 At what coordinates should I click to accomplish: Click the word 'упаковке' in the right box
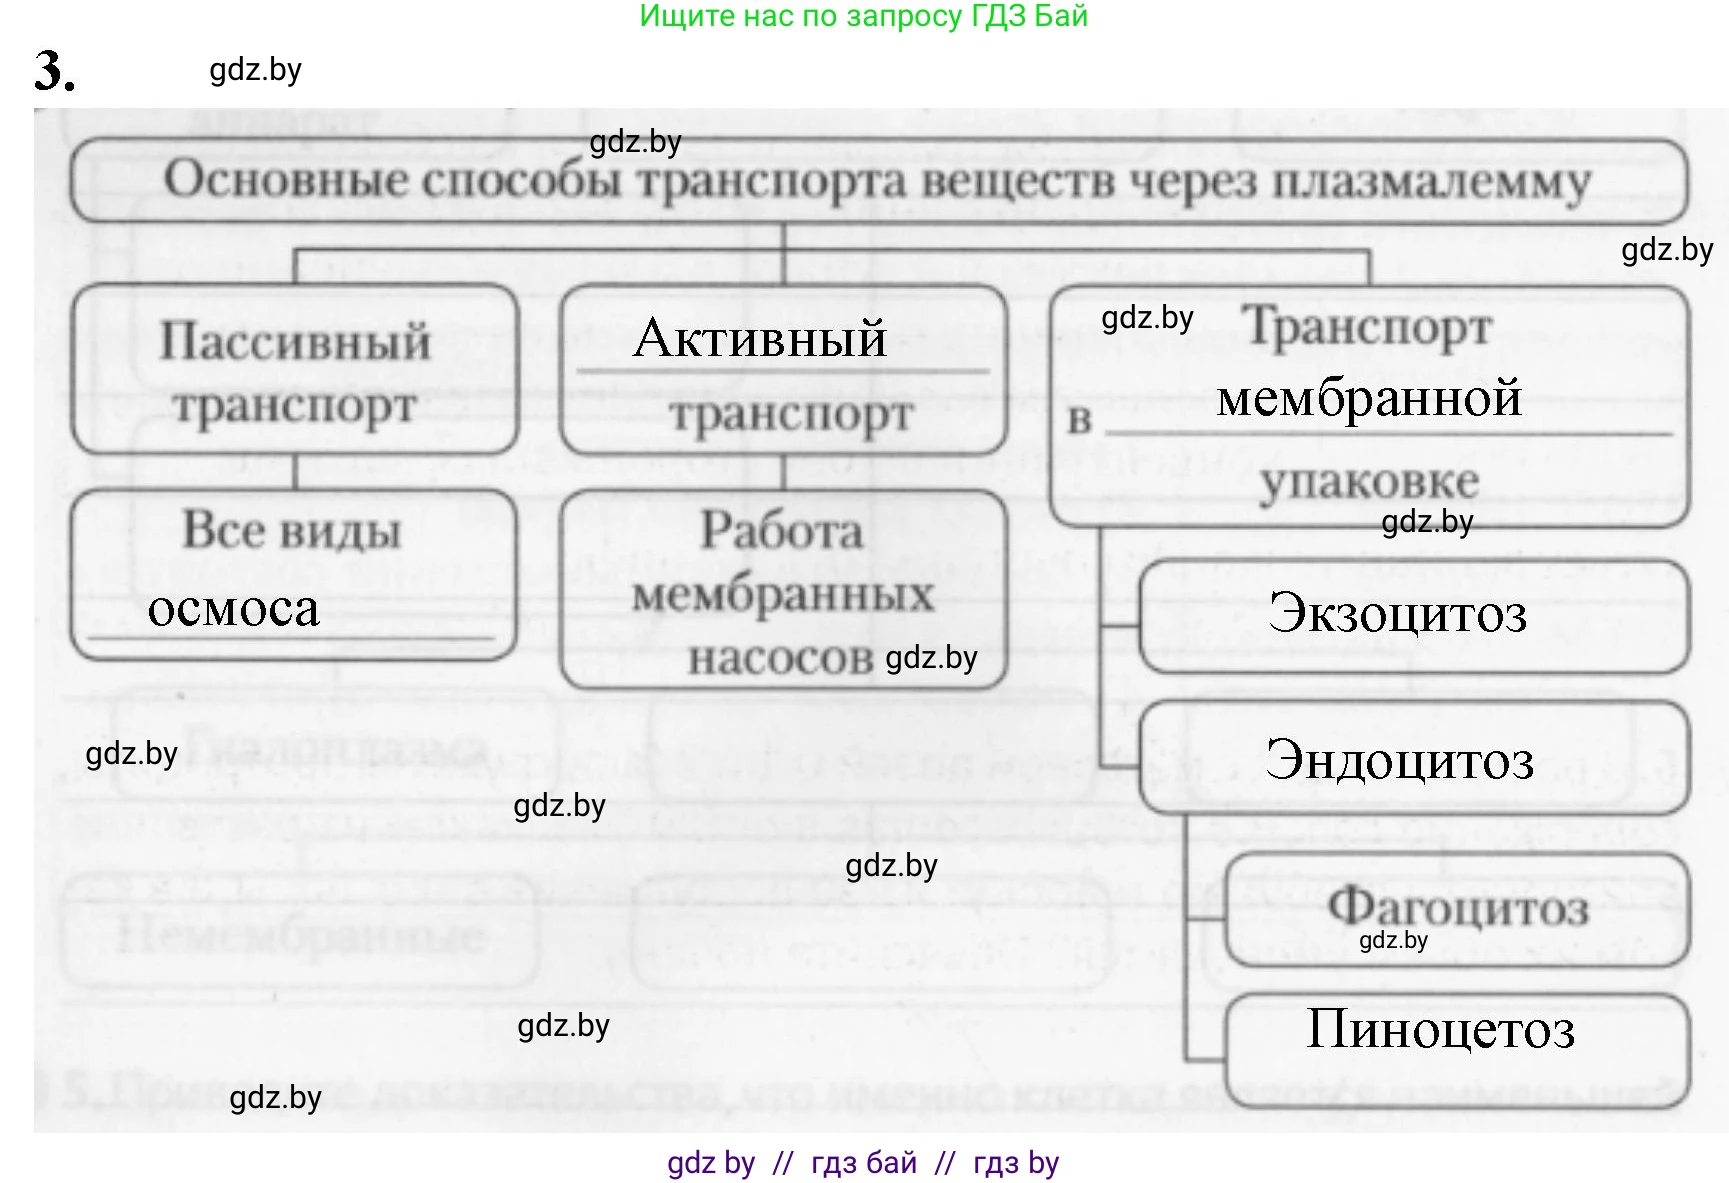(x=1368, y=481)
